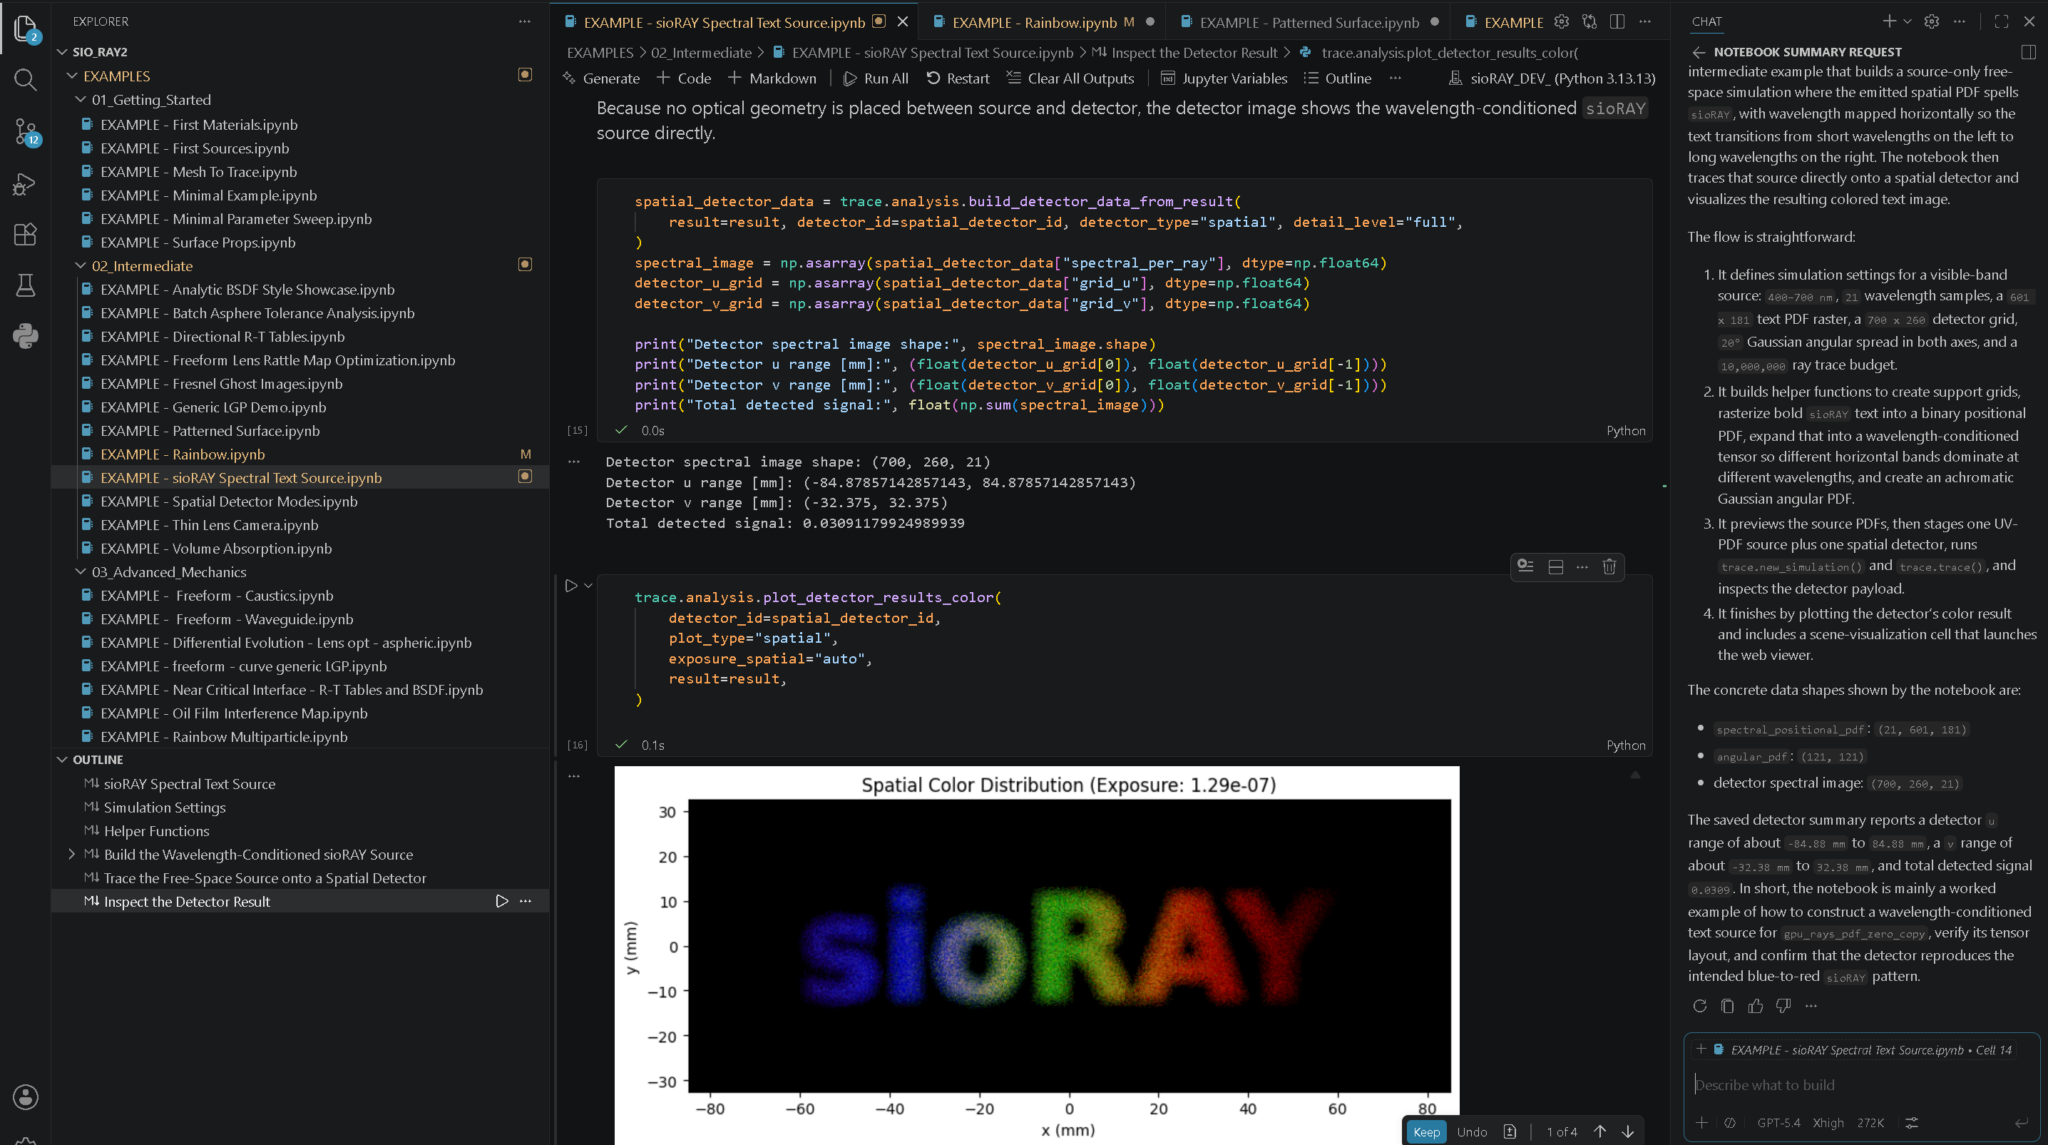Screen dimensions: 2048x1145
Task: Open the cell toolbar more actions menu
Action: pyautogui.click(x=1582, y=566)
